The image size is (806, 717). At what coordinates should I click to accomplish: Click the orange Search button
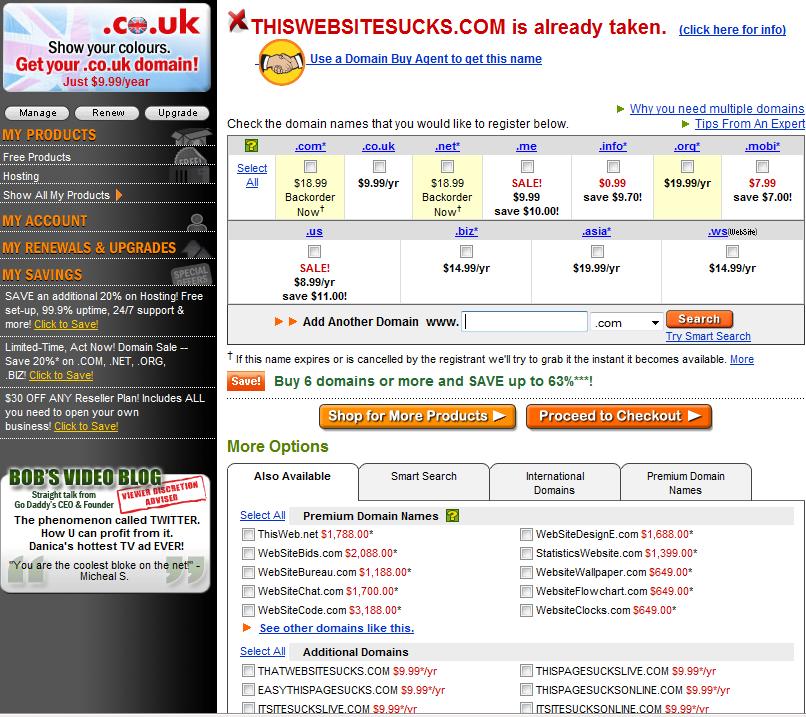pos(699,319)
